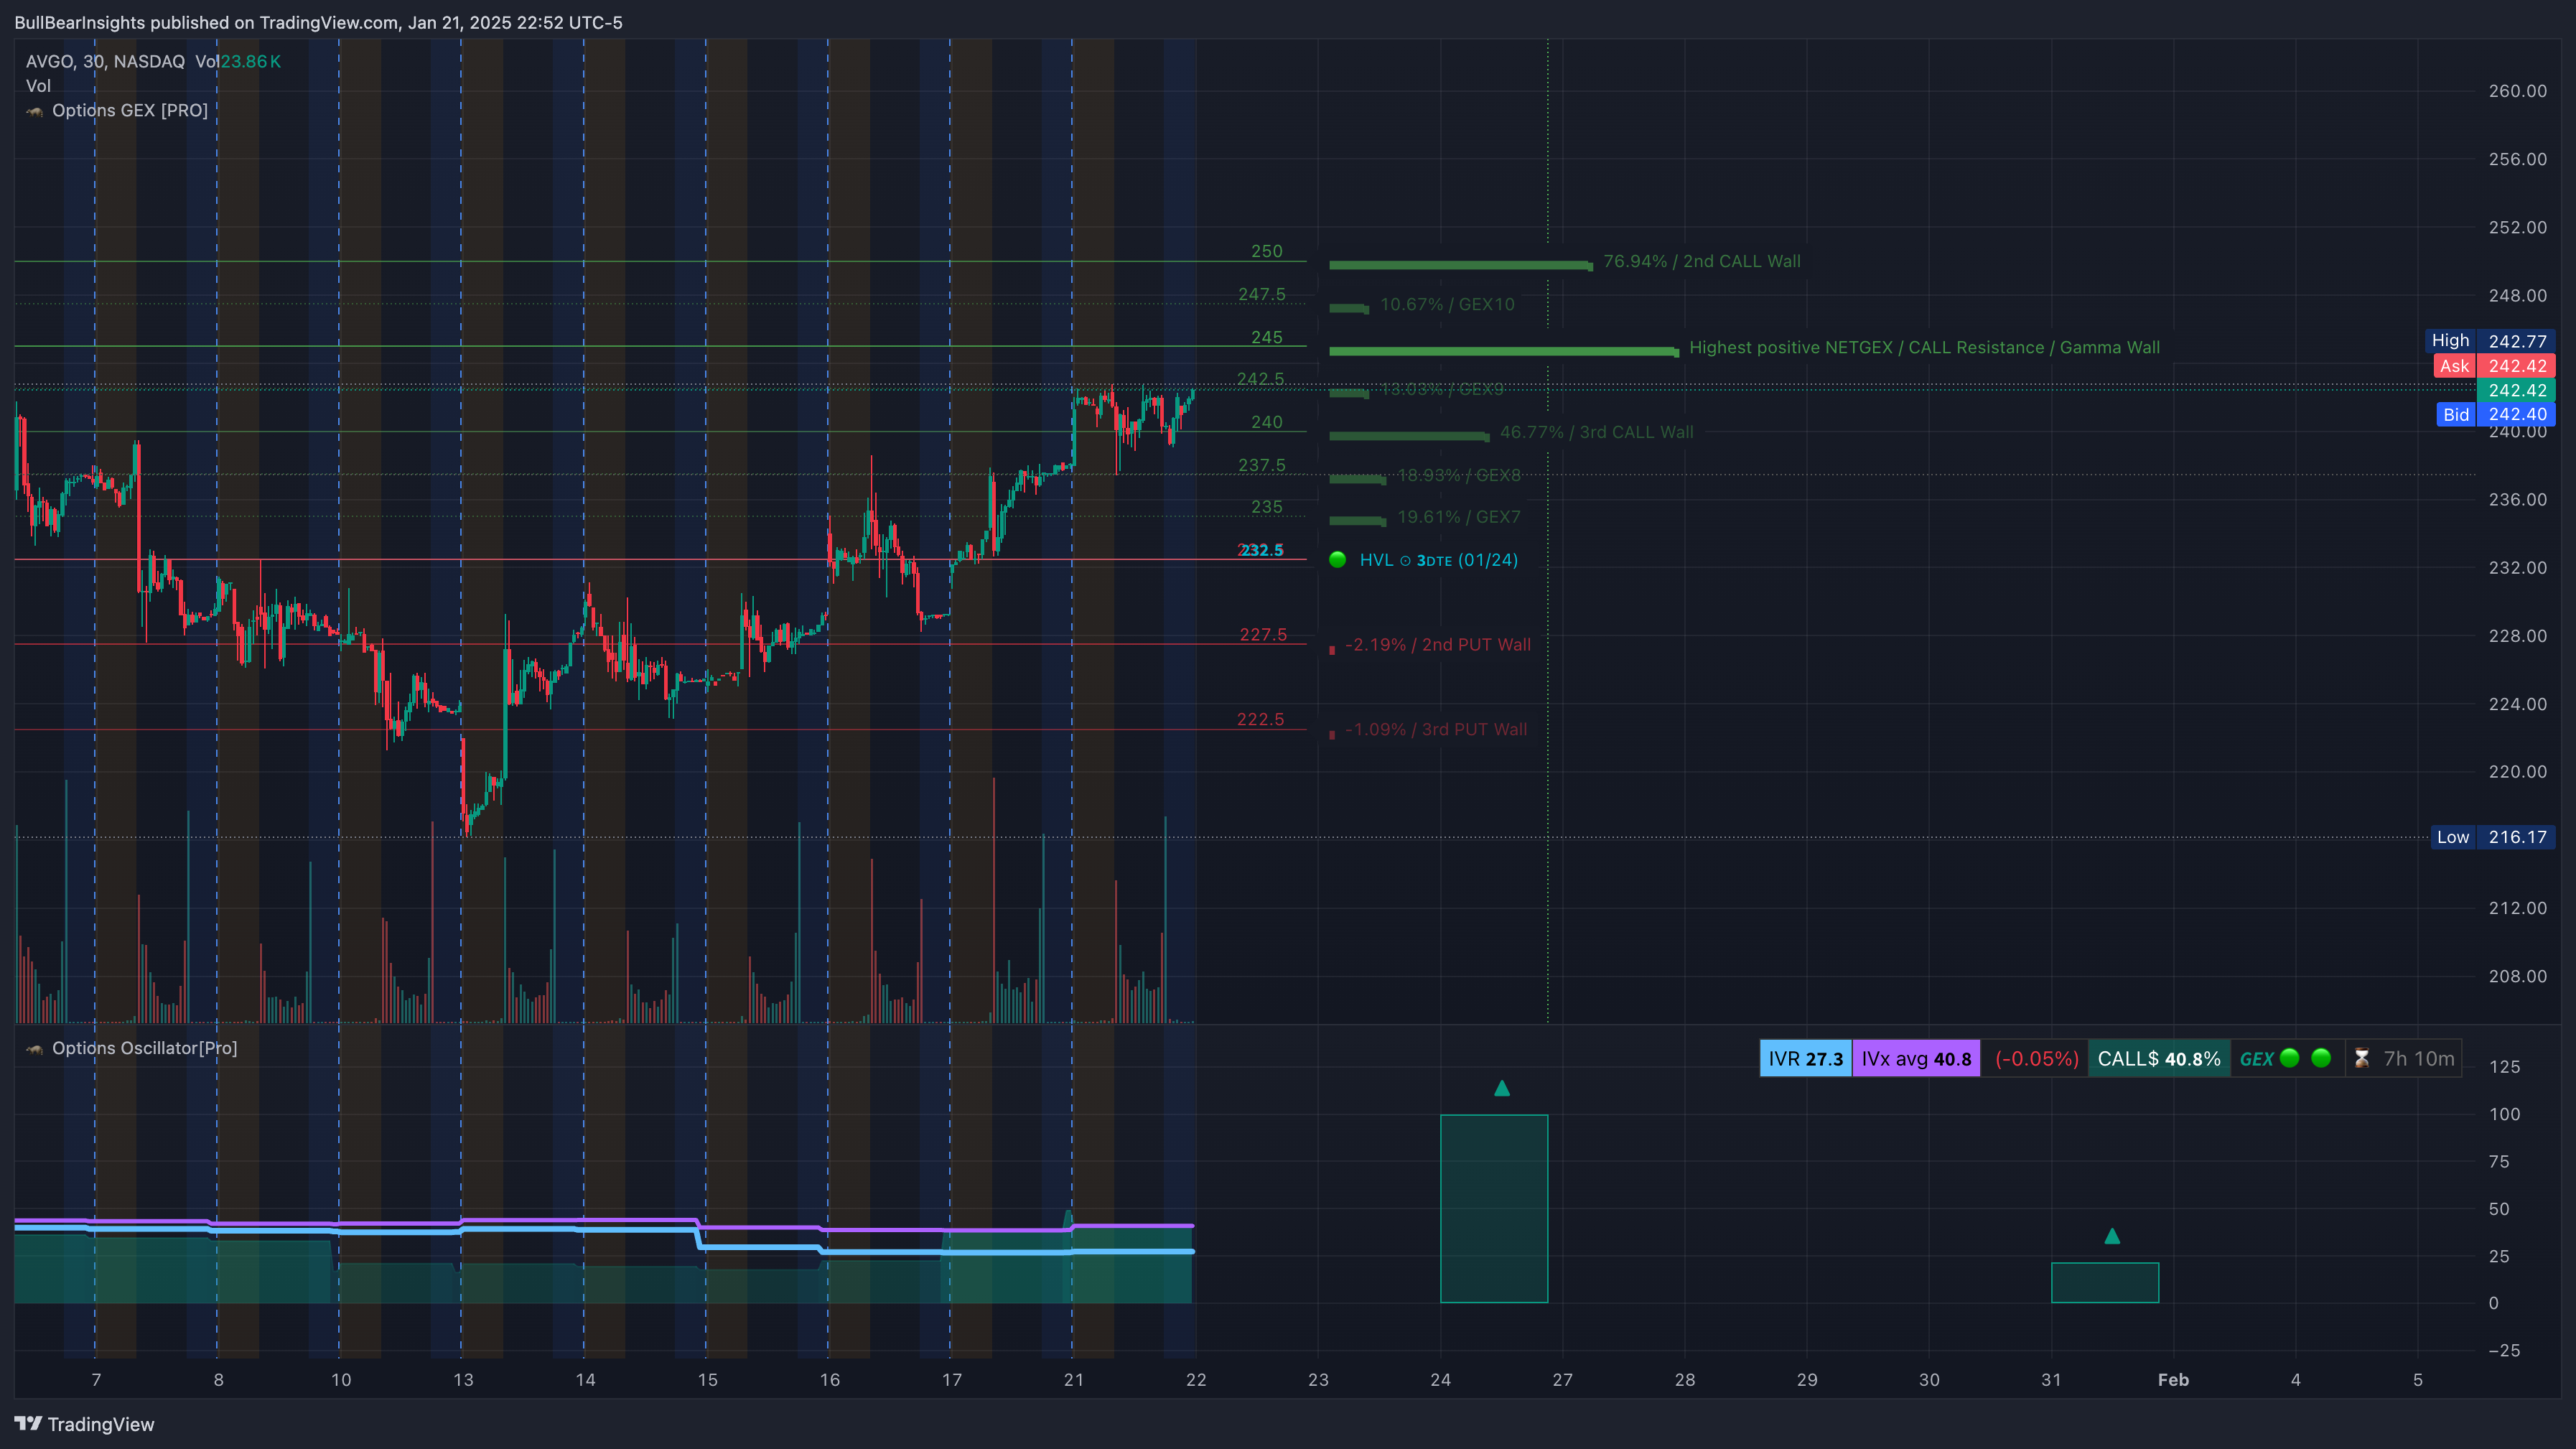Screen dimensions: 2576x1449
Task: Click the AVGO, 30, NASDAQ symbol title
Action: click(105, 62)
